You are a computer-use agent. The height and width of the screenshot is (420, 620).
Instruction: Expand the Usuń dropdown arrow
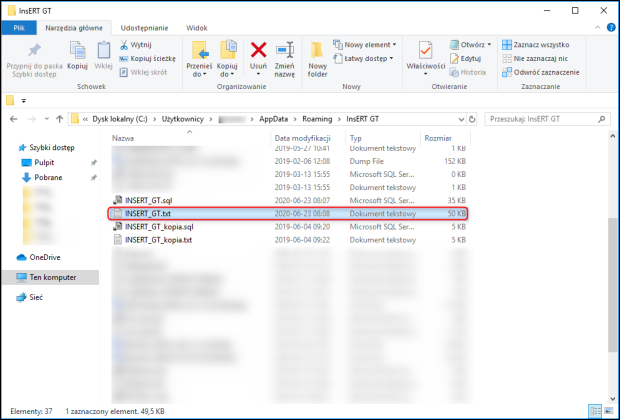(x=258, y=74)
